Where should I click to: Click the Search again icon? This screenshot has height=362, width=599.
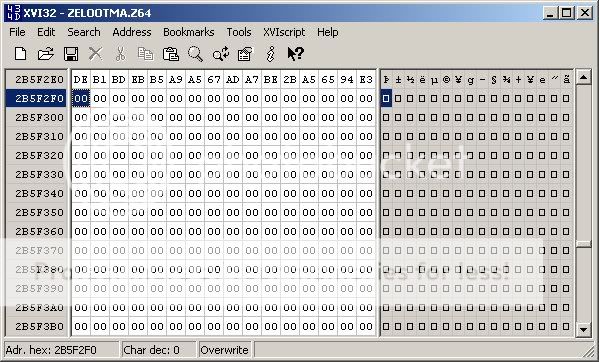[x=221, y=54]
